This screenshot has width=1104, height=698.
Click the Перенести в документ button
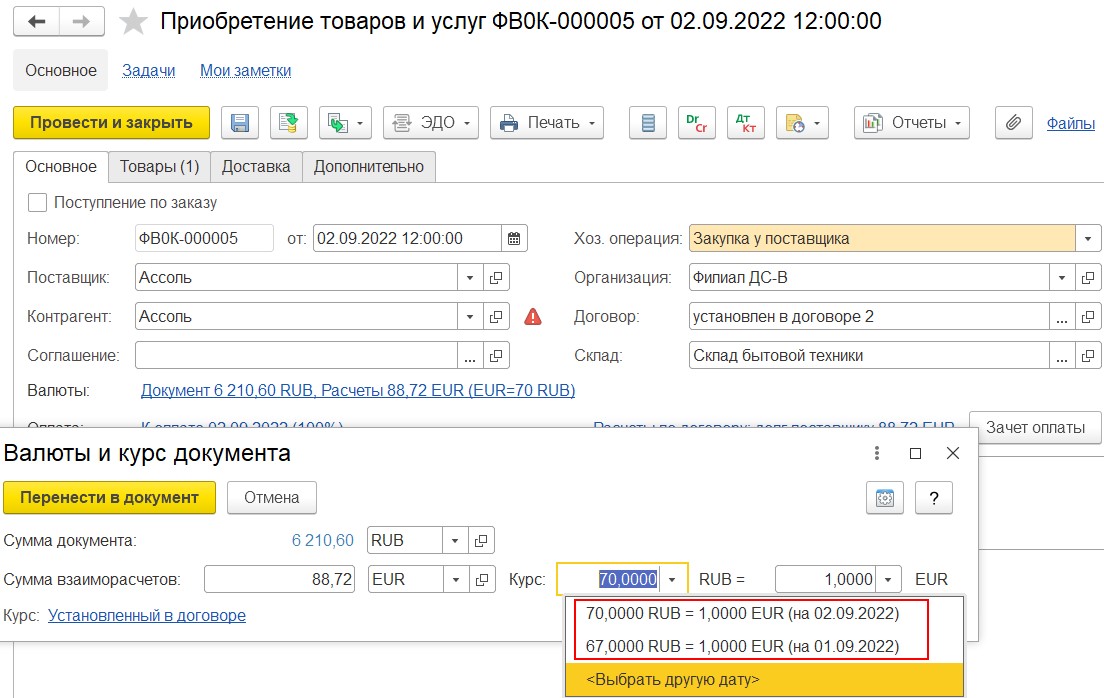109,497
